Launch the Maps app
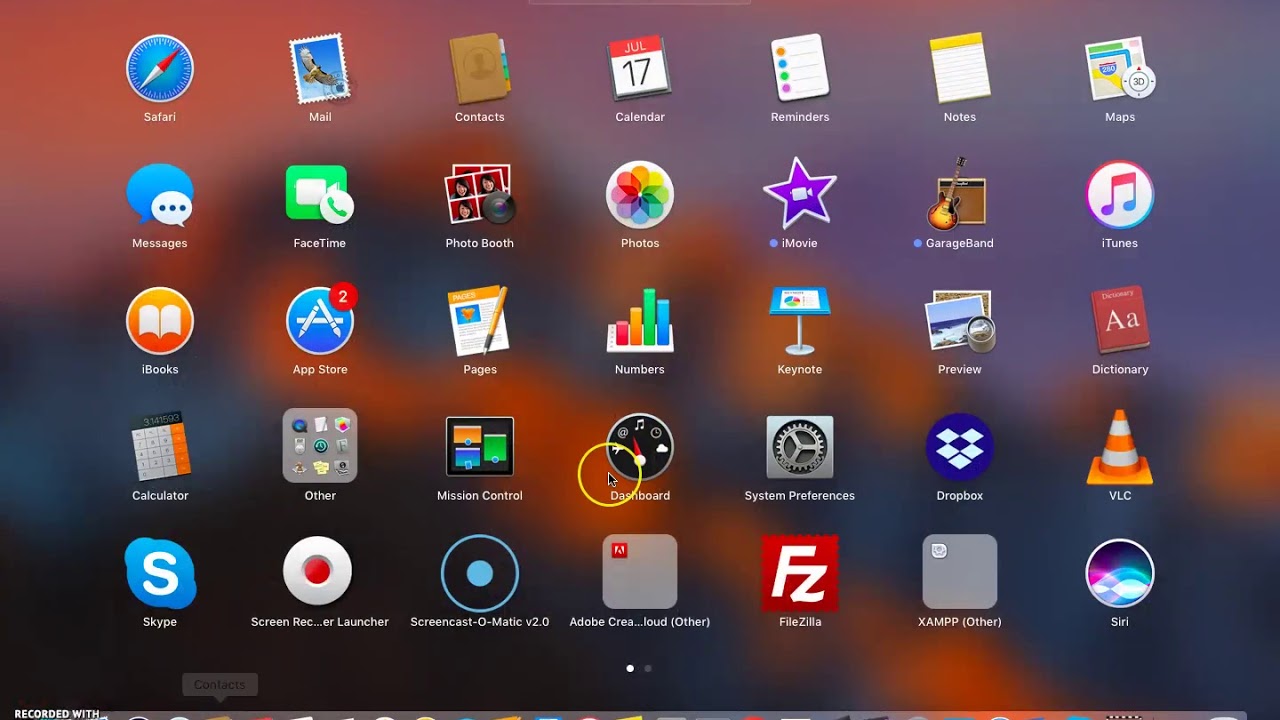This screenshot has width=1280, height=720. 1120,69
